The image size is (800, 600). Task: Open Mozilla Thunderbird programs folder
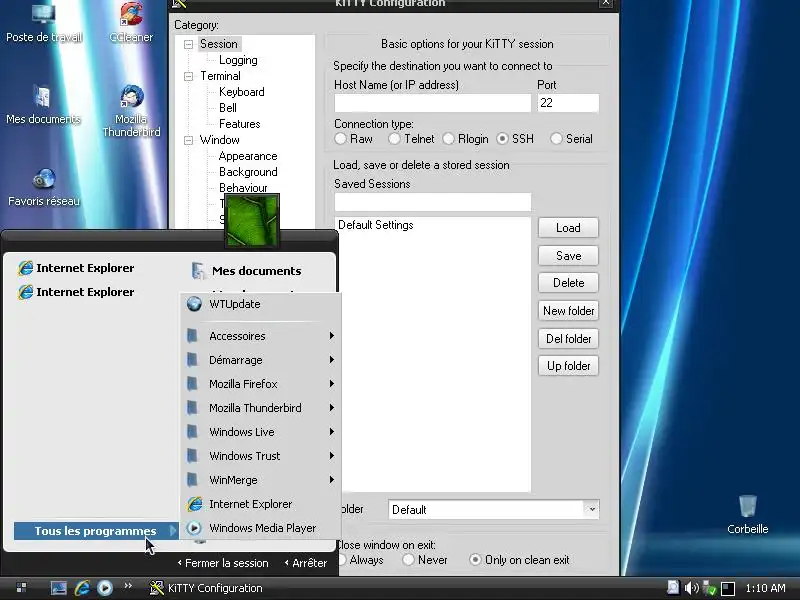pyautogui.click(x=260, y=408)
